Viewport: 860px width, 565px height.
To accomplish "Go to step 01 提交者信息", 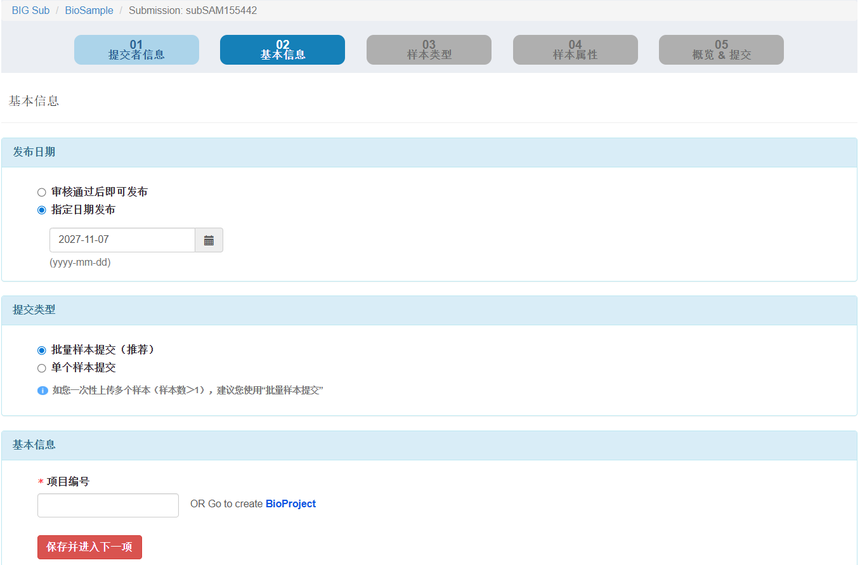I will click(x=137, y=50).
